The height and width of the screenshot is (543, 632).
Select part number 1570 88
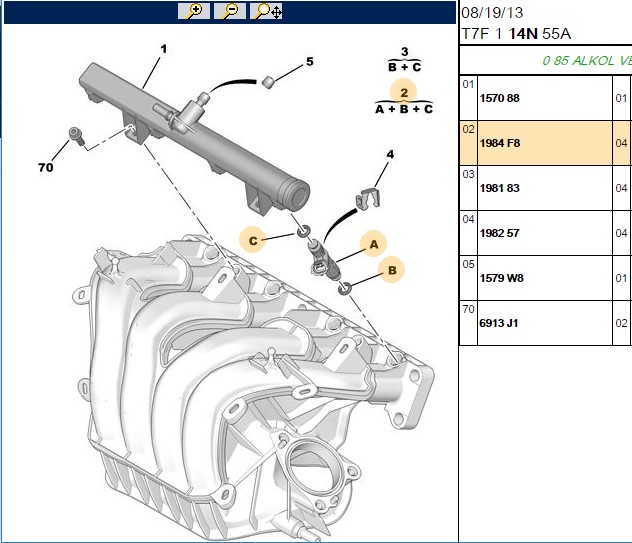499,98
